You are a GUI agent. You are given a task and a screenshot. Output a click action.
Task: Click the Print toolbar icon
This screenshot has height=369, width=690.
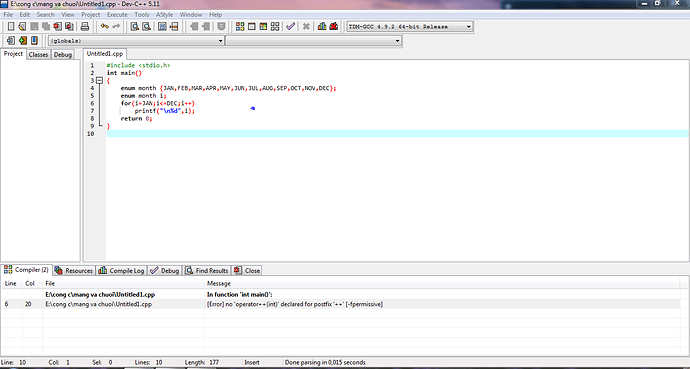[84, 26]
